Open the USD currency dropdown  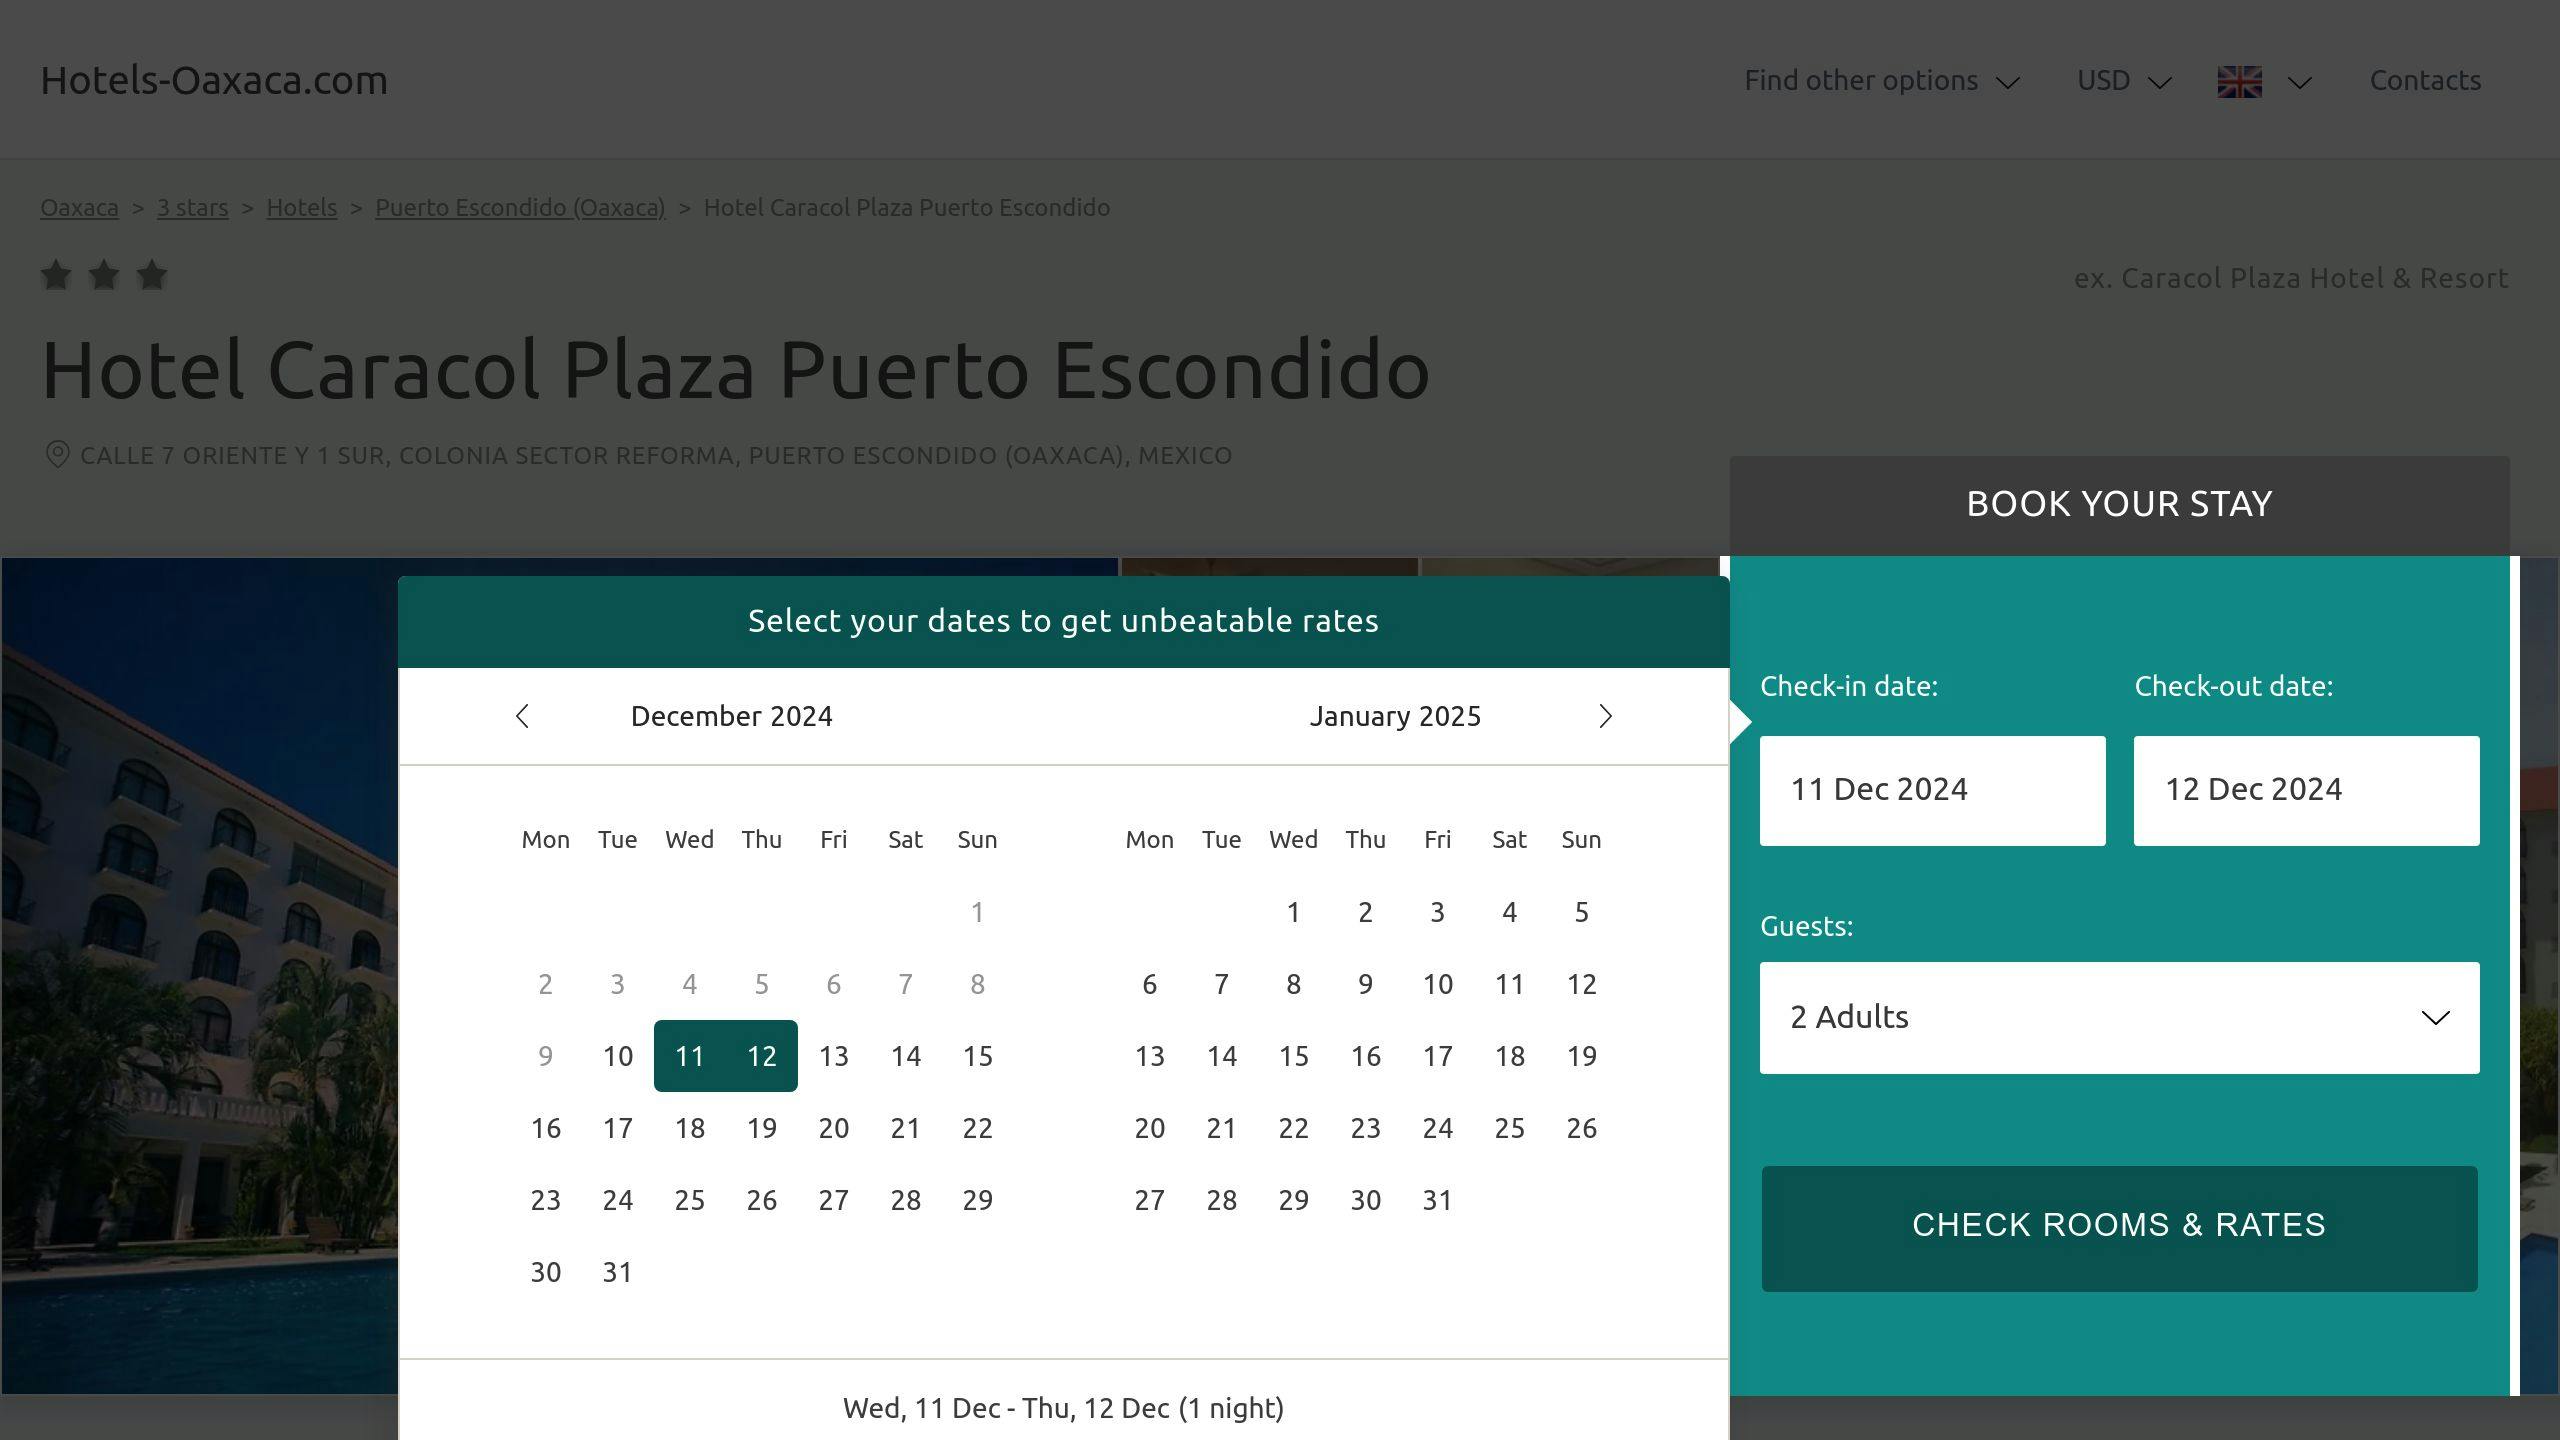(x=2124, y=80)
